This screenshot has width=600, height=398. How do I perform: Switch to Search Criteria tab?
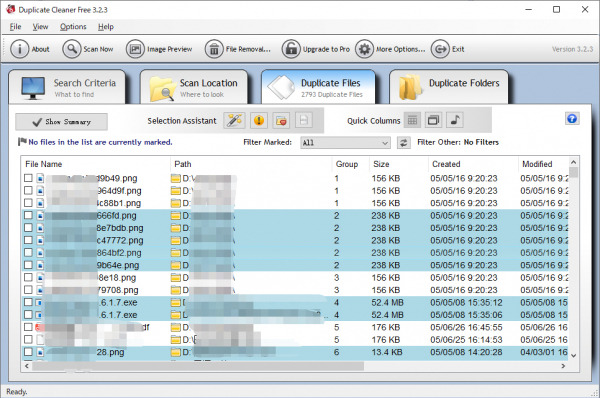coord(67,87)
